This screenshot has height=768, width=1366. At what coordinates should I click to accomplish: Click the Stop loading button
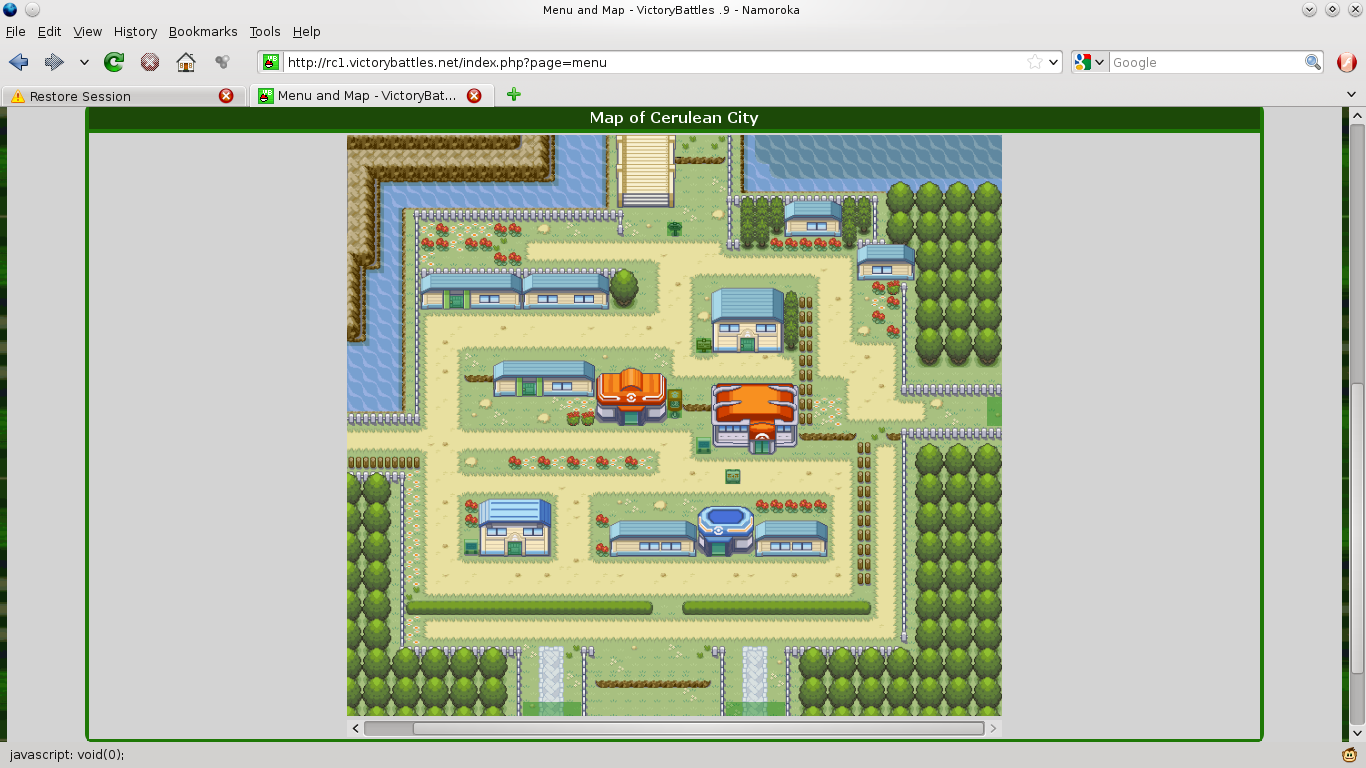pos(150,62)
